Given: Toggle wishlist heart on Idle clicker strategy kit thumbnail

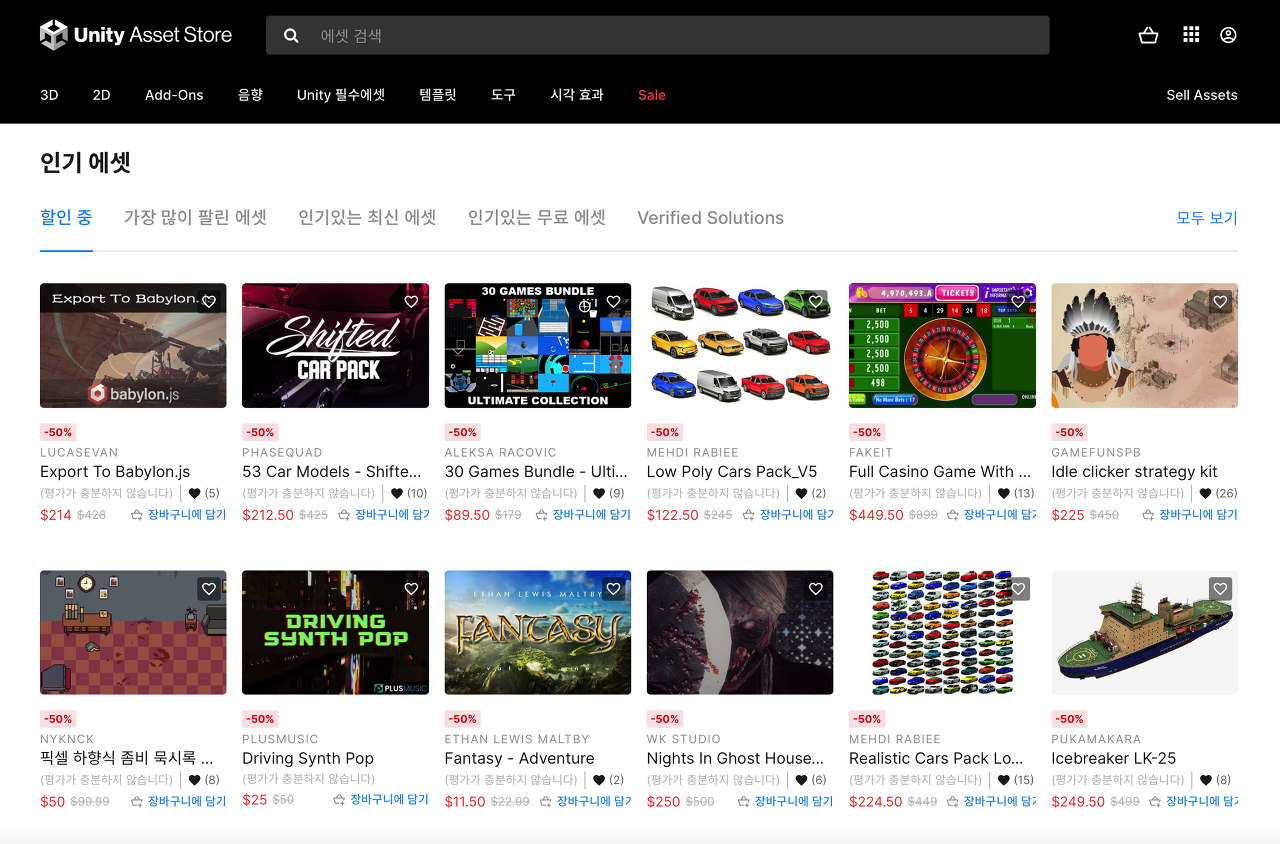Looking at the screenshot, I should click(x=1220, y=301).
